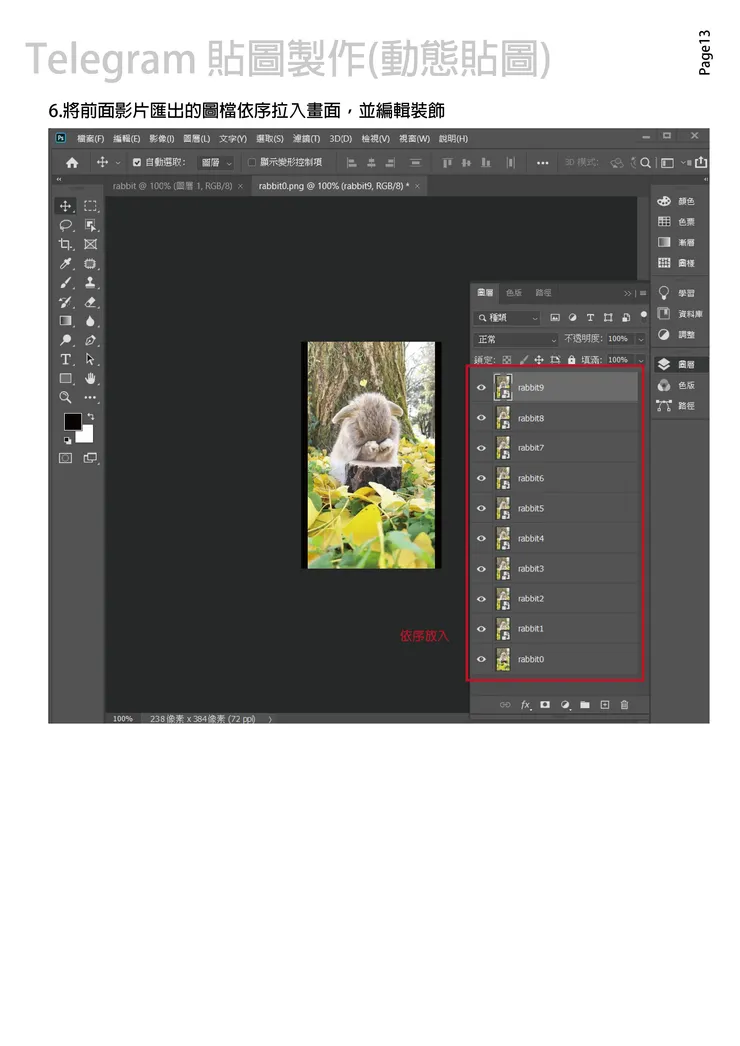Click the trash icon to delete layer

(625, 704)
